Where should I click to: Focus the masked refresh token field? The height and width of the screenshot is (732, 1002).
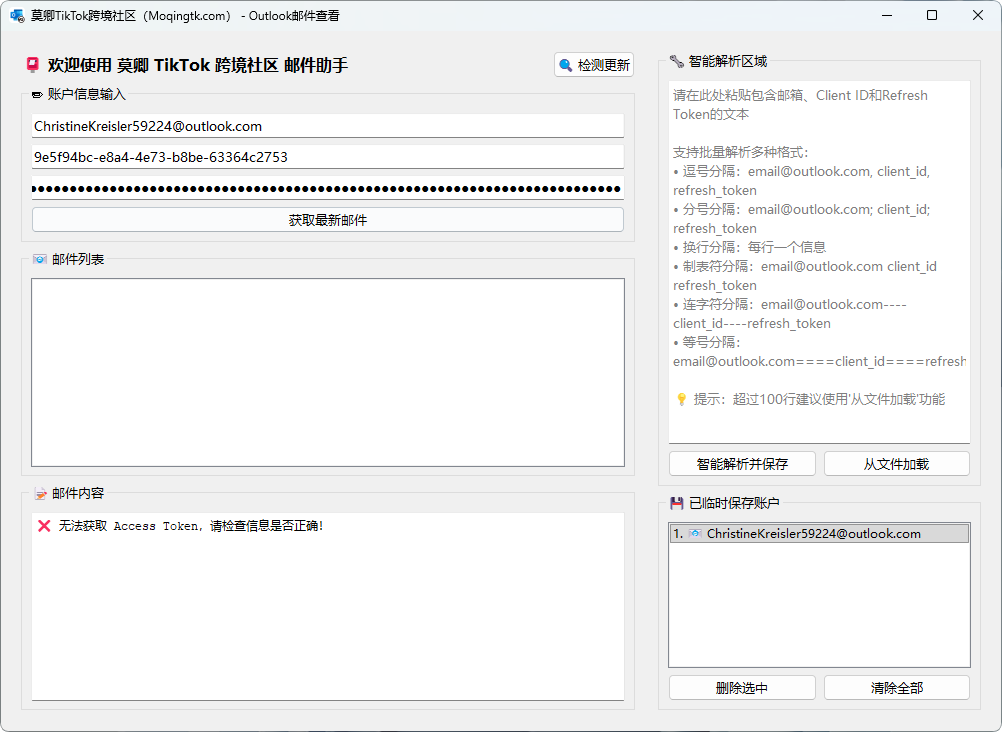pyautogui.click(x=328, y=188)
